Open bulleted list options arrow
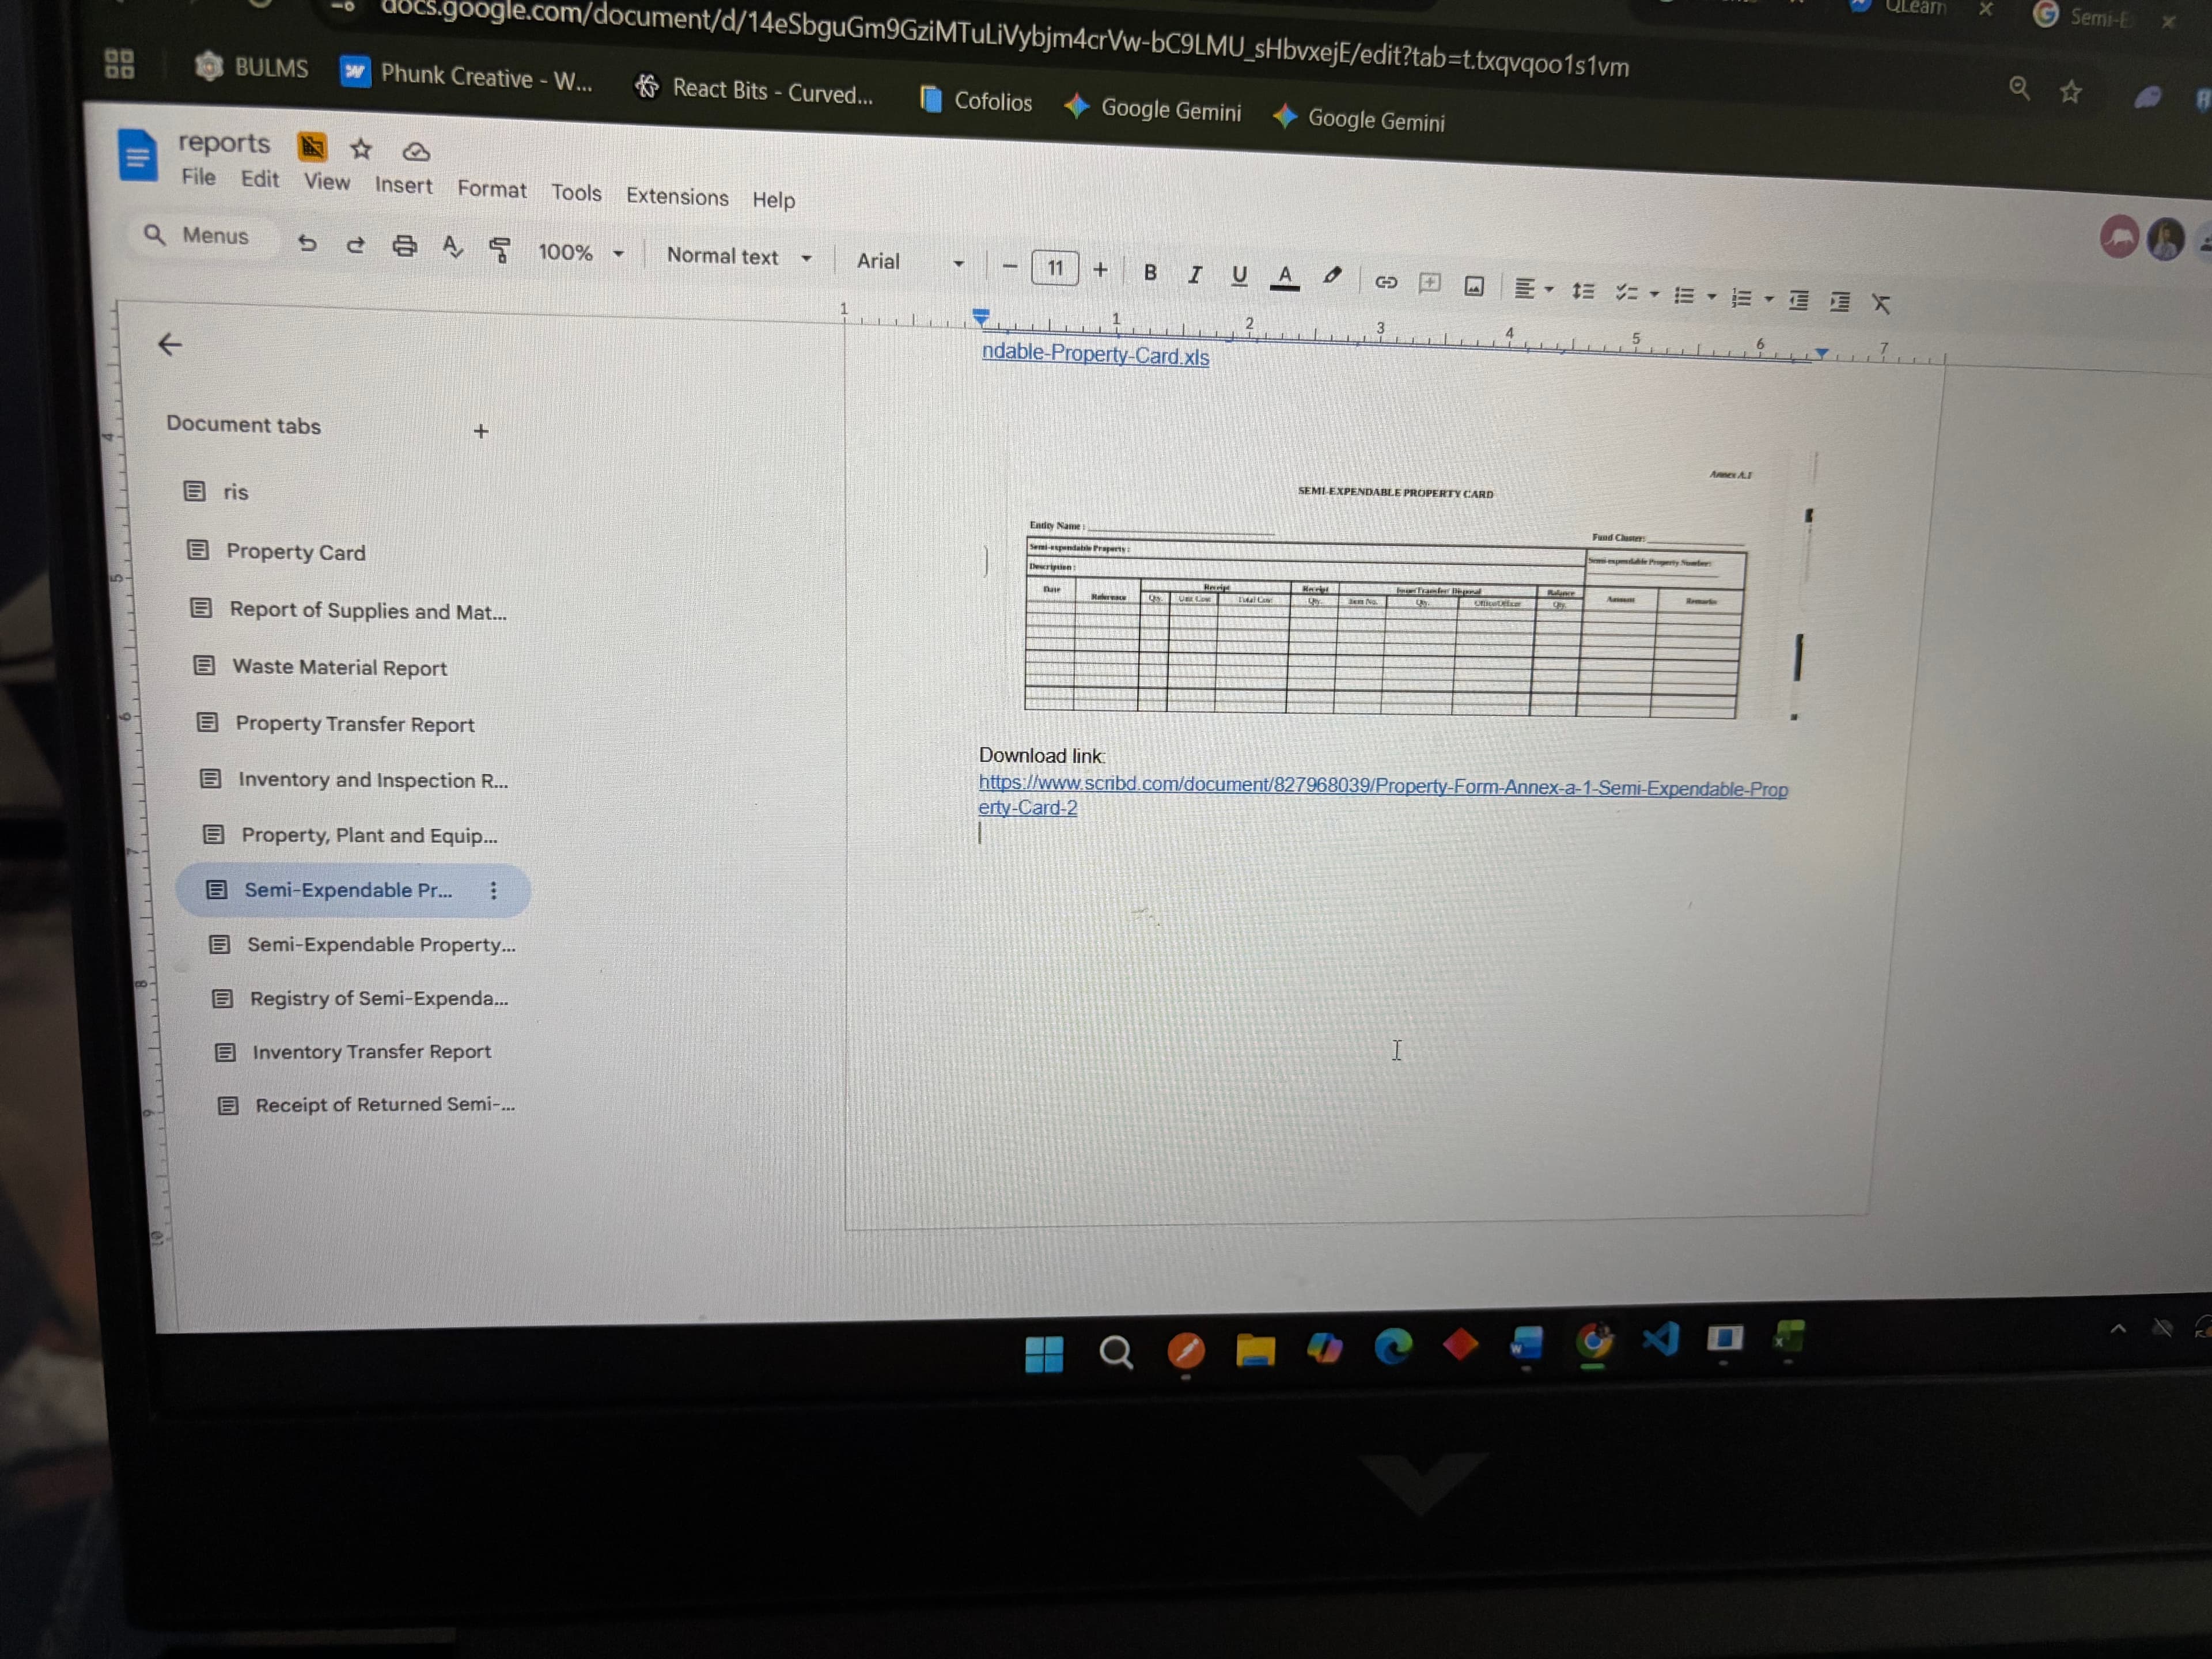 [1711, 297]
